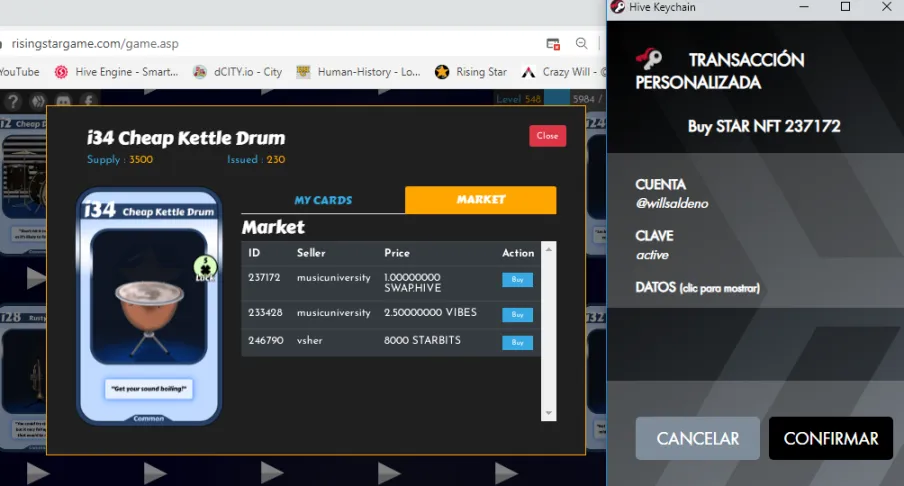Viewport: 904px width, 486px height.
Task: Click the market list scroll down arrow
Action: tap(548, 413)
